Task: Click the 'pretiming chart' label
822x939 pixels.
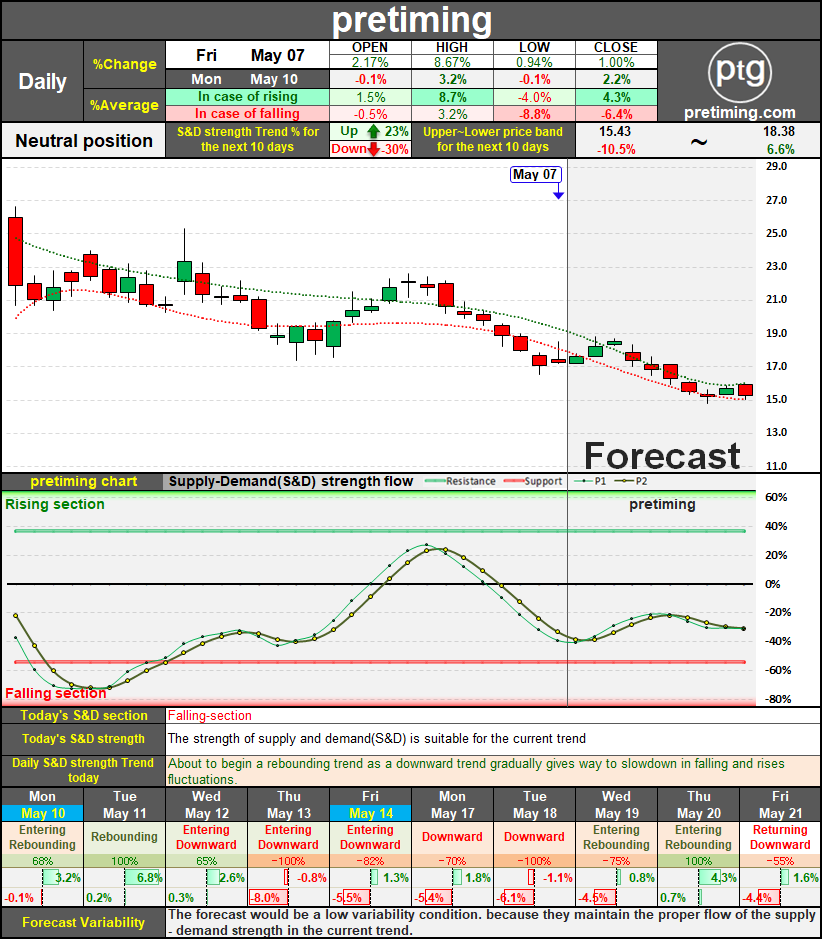Action: click(x=83, y=481)
